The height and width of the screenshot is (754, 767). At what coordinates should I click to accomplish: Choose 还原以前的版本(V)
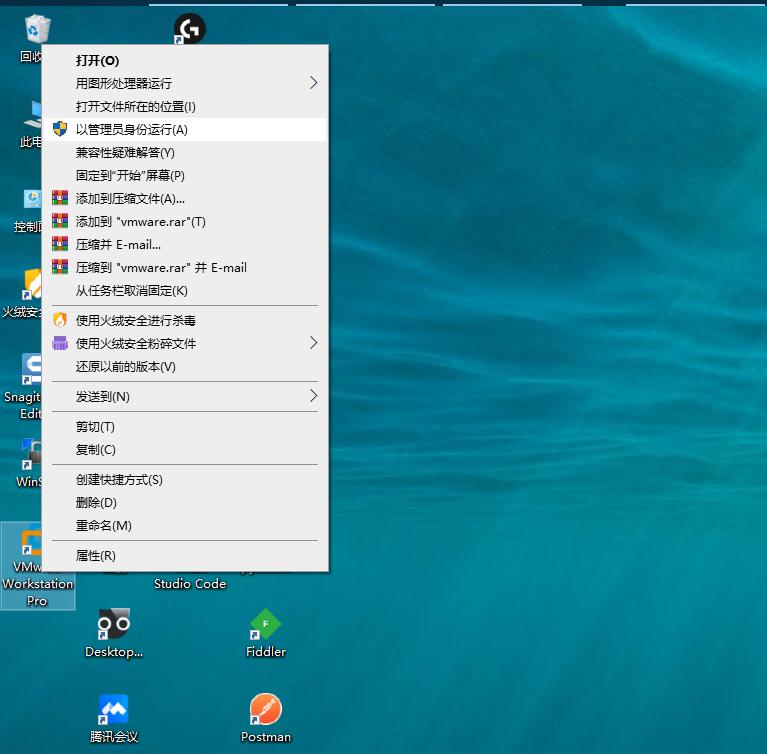pyautogui.click(x=185, y=366)
